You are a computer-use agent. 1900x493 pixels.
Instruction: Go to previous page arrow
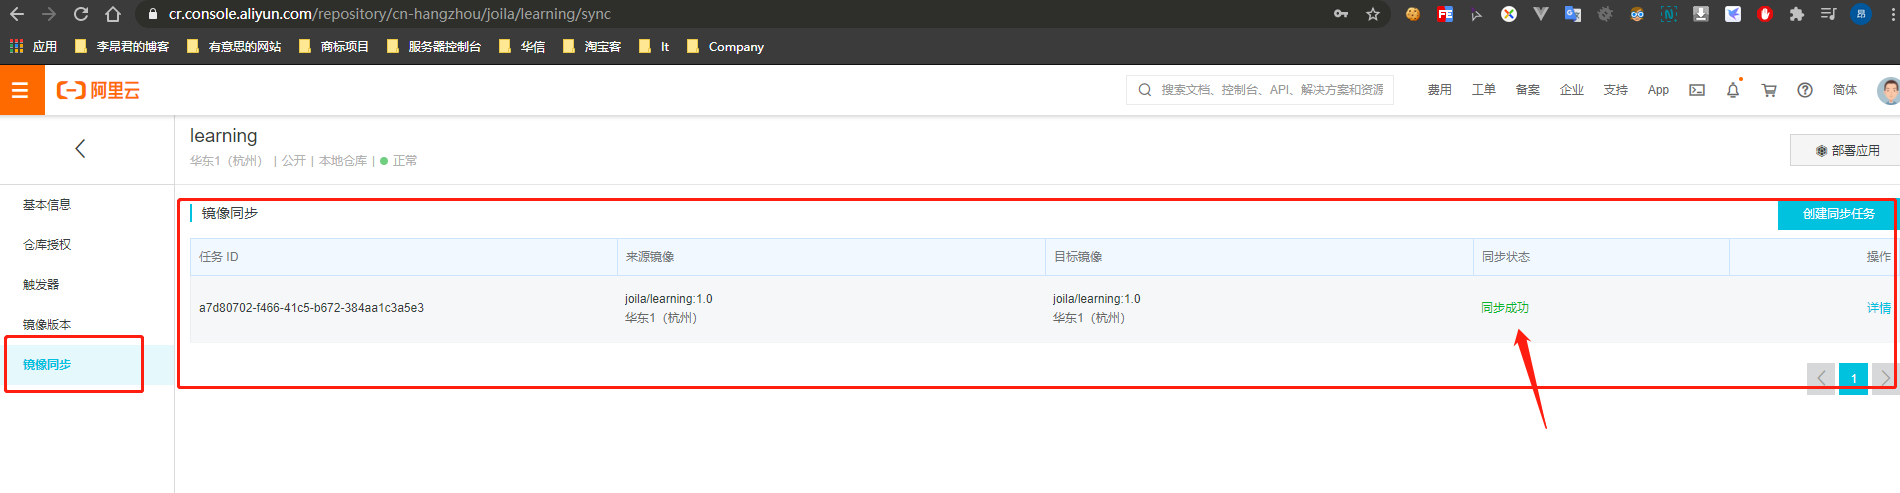coord(1821,378)
